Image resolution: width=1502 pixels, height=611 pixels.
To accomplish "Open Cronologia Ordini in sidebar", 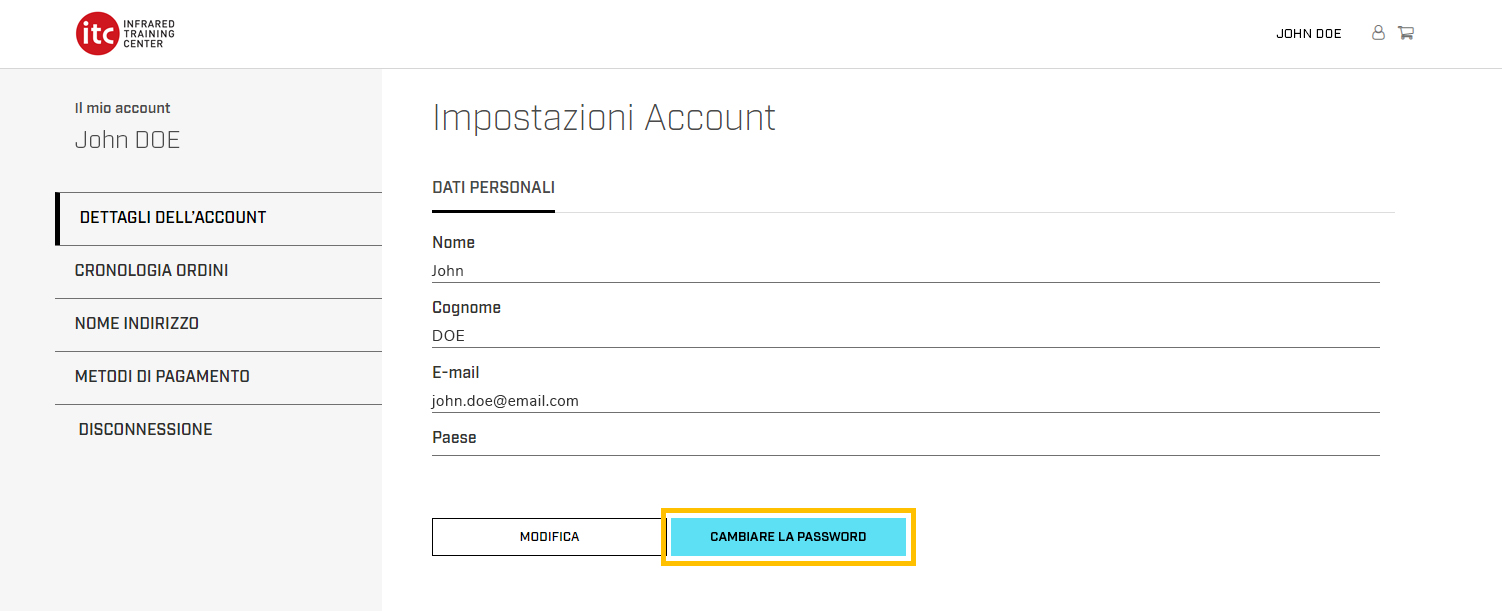I will 152,271.
